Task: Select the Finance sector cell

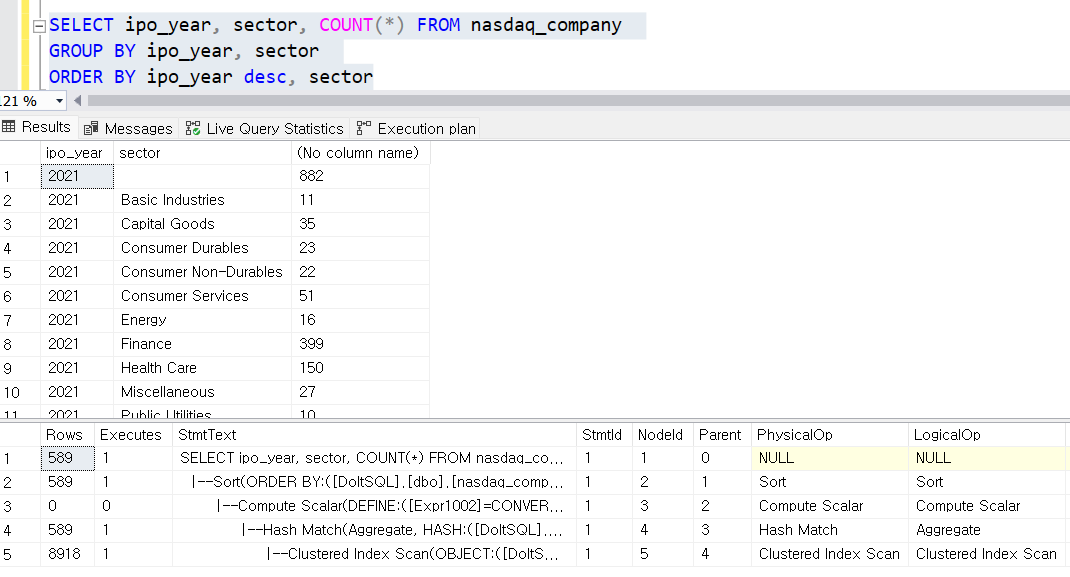Action: pyautogui.click(x=203, y=344)
